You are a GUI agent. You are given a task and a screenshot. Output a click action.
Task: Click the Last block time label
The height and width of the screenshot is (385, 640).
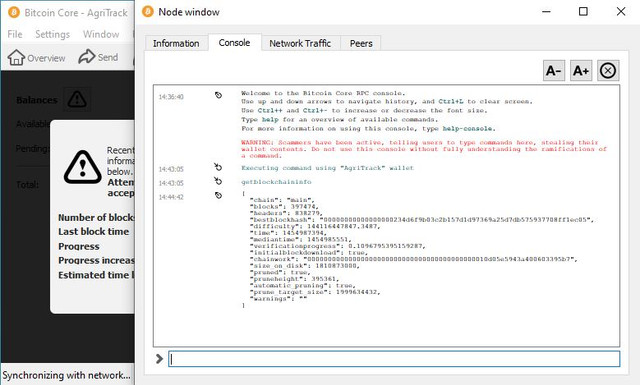93,231
